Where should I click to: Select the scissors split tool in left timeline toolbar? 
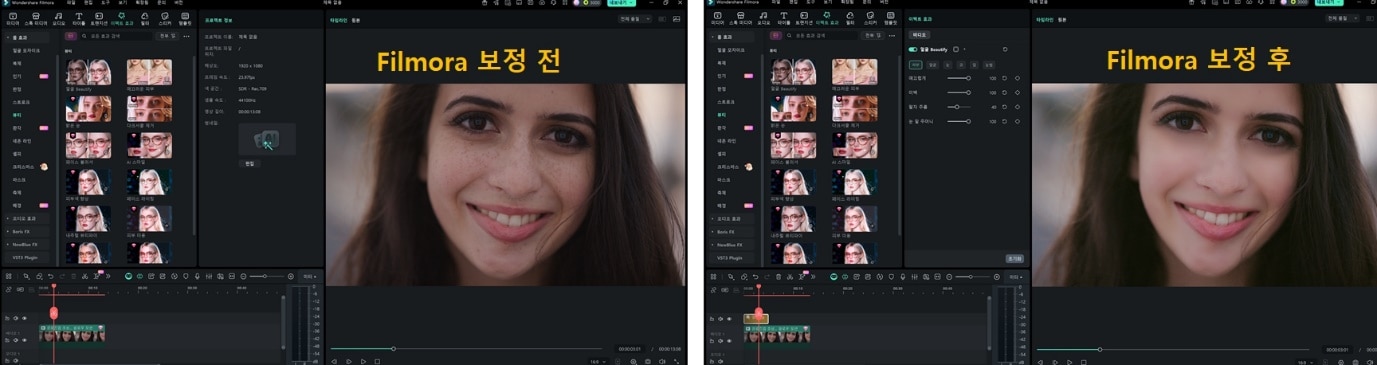click(x=84, y=275)
